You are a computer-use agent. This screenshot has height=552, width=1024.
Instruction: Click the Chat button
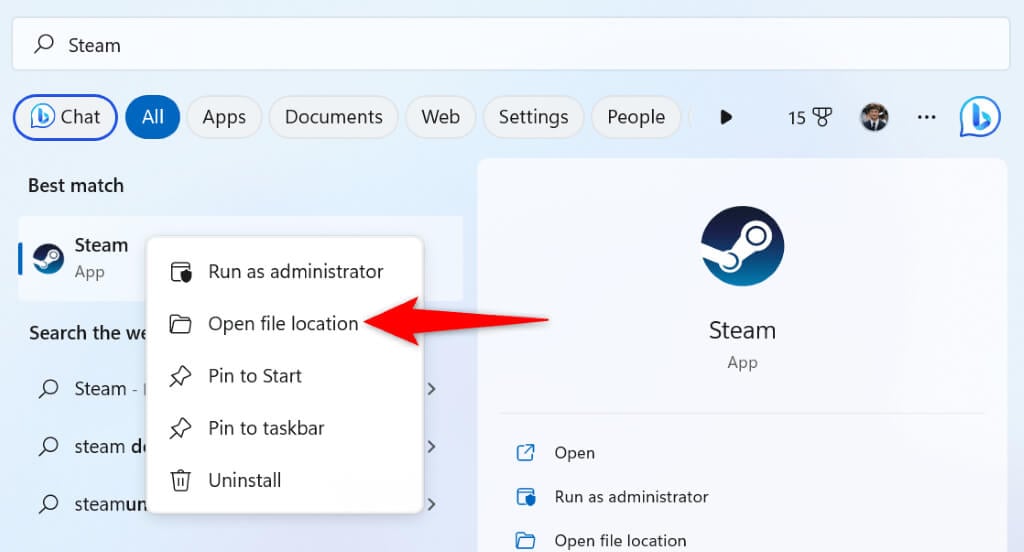click(65, 117)
